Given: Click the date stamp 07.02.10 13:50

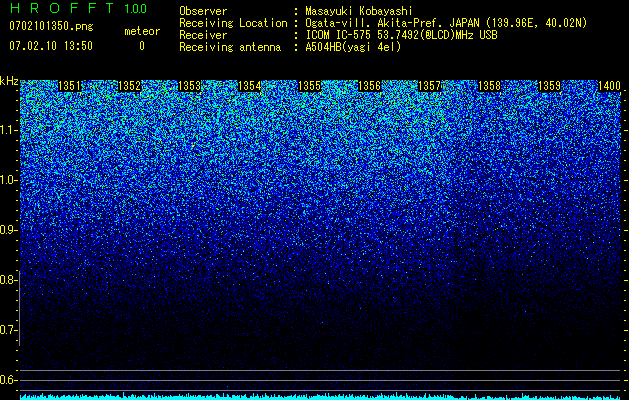Looking at the screenshot, I should (51, 46).
